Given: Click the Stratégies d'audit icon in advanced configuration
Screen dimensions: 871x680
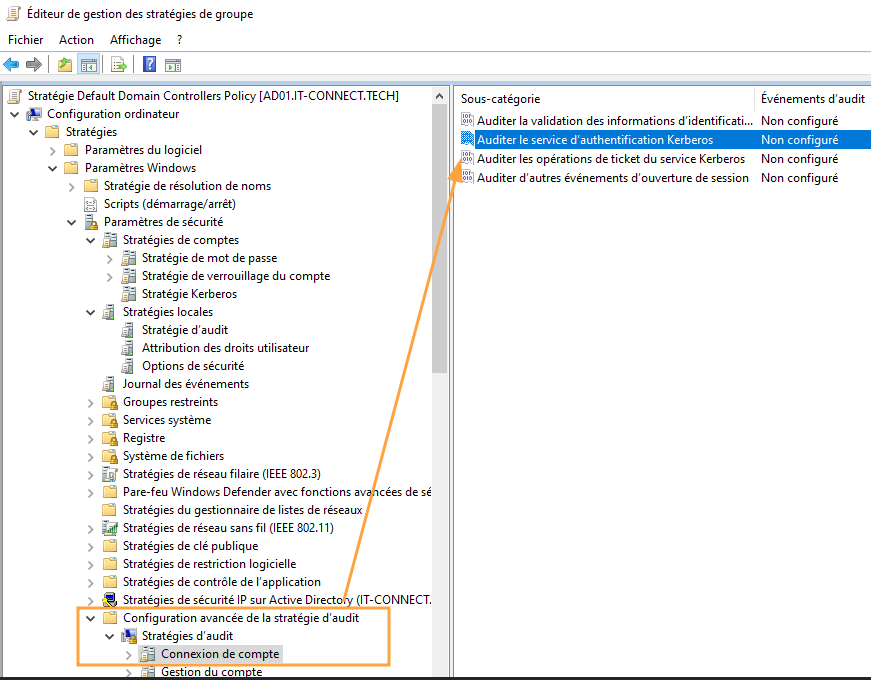Looking at the screenshot, I should (129, 636).
